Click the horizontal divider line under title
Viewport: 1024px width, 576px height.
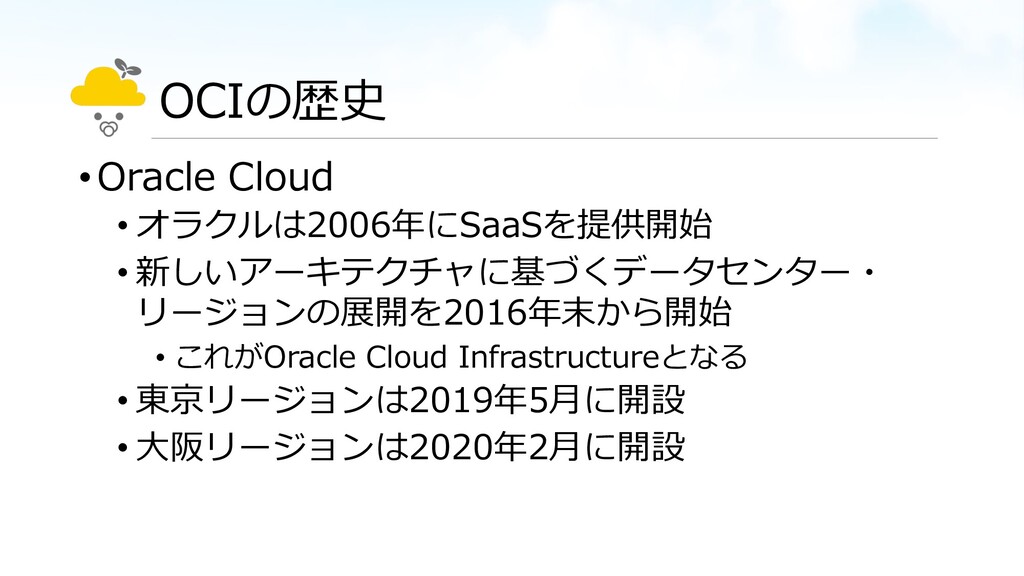tap(545, 138)
